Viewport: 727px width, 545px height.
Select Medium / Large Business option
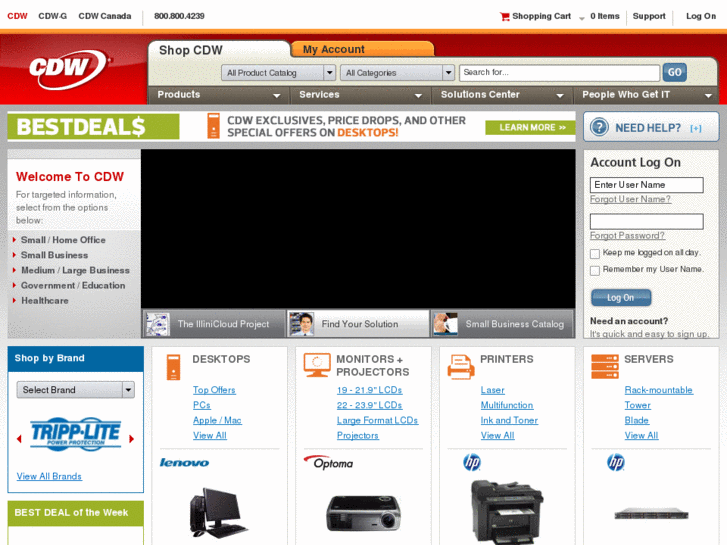coord(75,270)
